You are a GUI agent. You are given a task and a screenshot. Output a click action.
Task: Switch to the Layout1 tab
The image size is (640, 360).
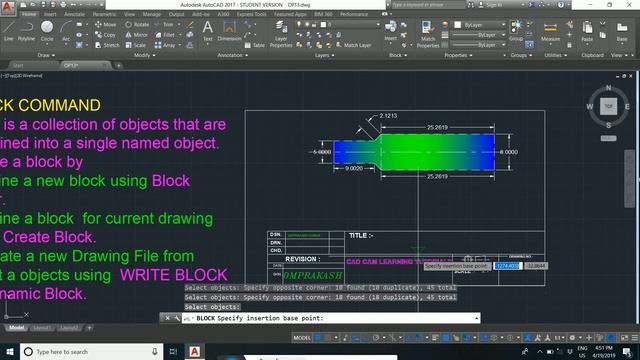pos(42,328)
